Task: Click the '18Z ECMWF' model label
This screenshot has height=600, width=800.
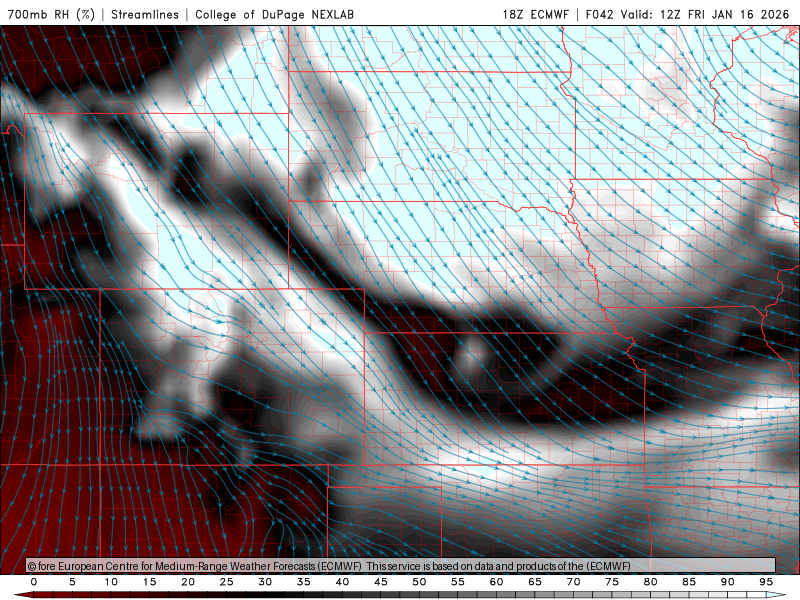Action: [535, 14]
